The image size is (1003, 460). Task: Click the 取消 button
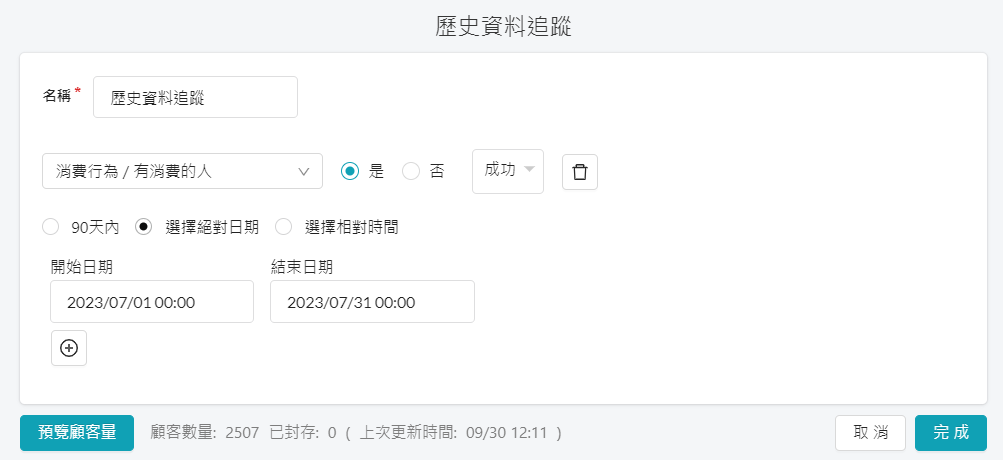click(871, 433)
